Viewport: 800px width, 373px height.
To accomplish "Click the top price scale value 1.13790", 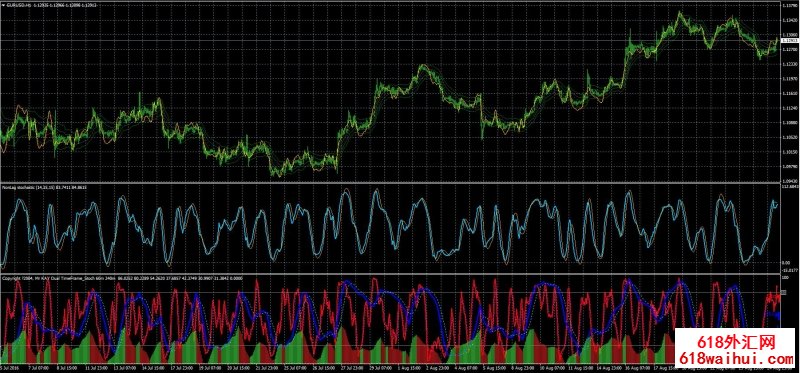I will pyautogui.click(x=790, y=6).
